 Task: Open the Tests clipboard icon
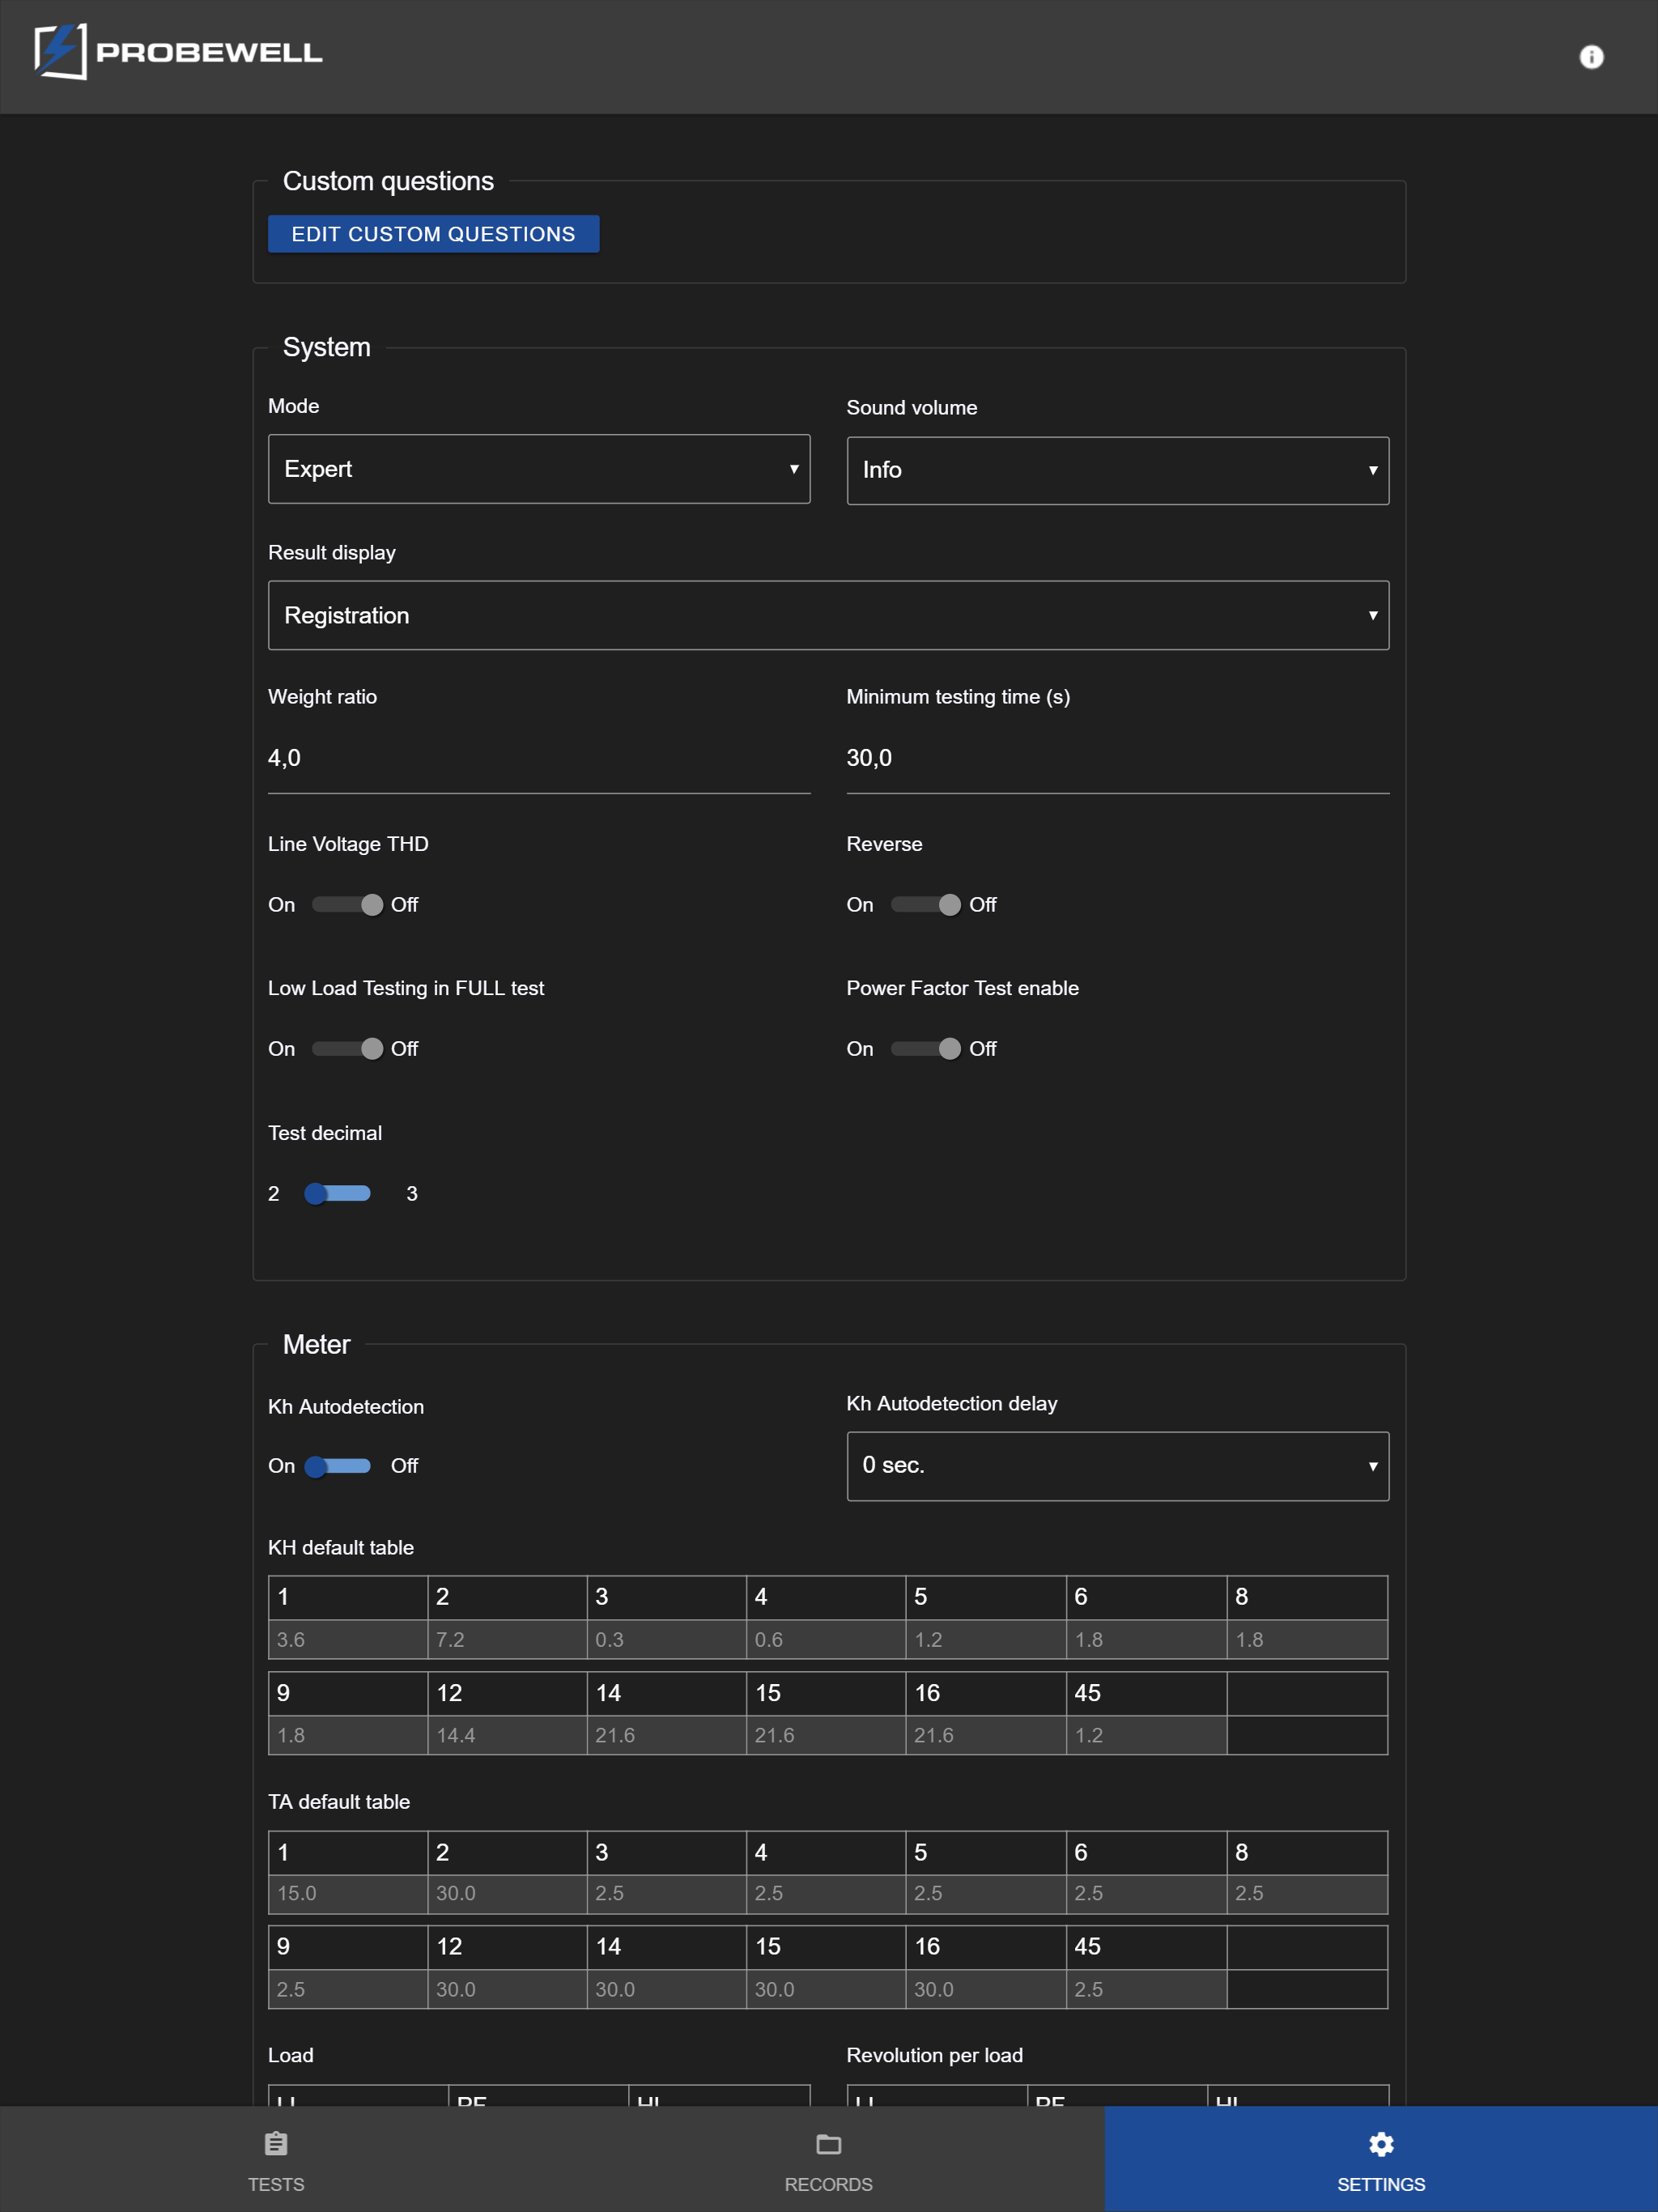pos(276,2143)
